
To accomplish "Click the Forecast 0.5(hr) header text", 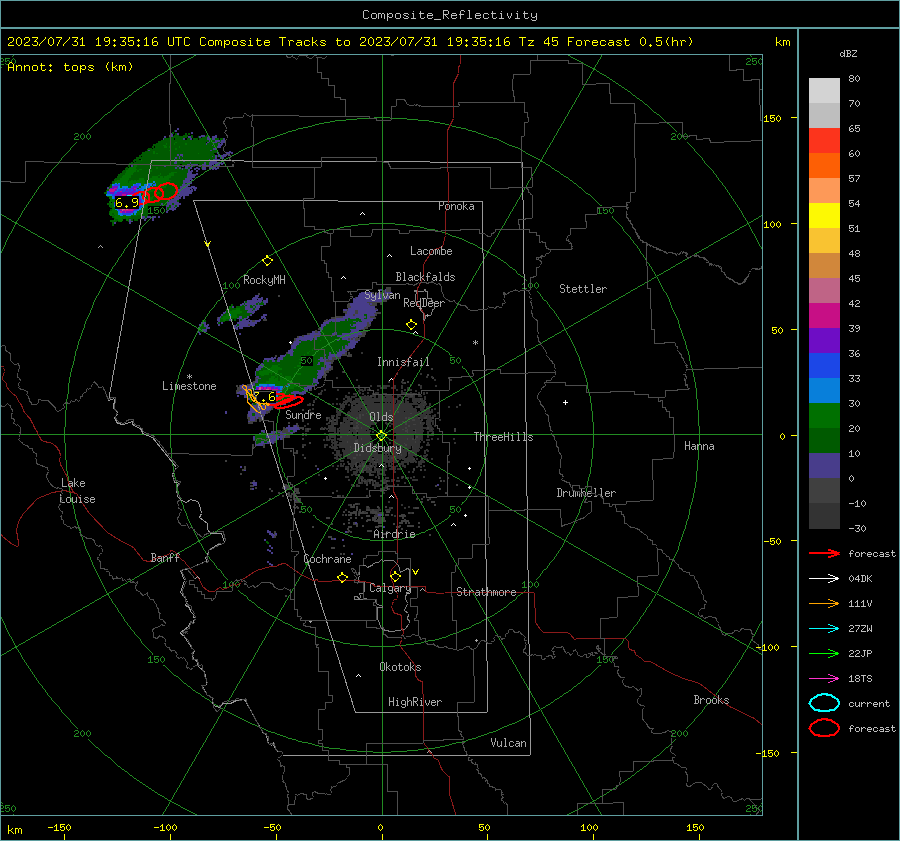I will [x=630, y=42].
